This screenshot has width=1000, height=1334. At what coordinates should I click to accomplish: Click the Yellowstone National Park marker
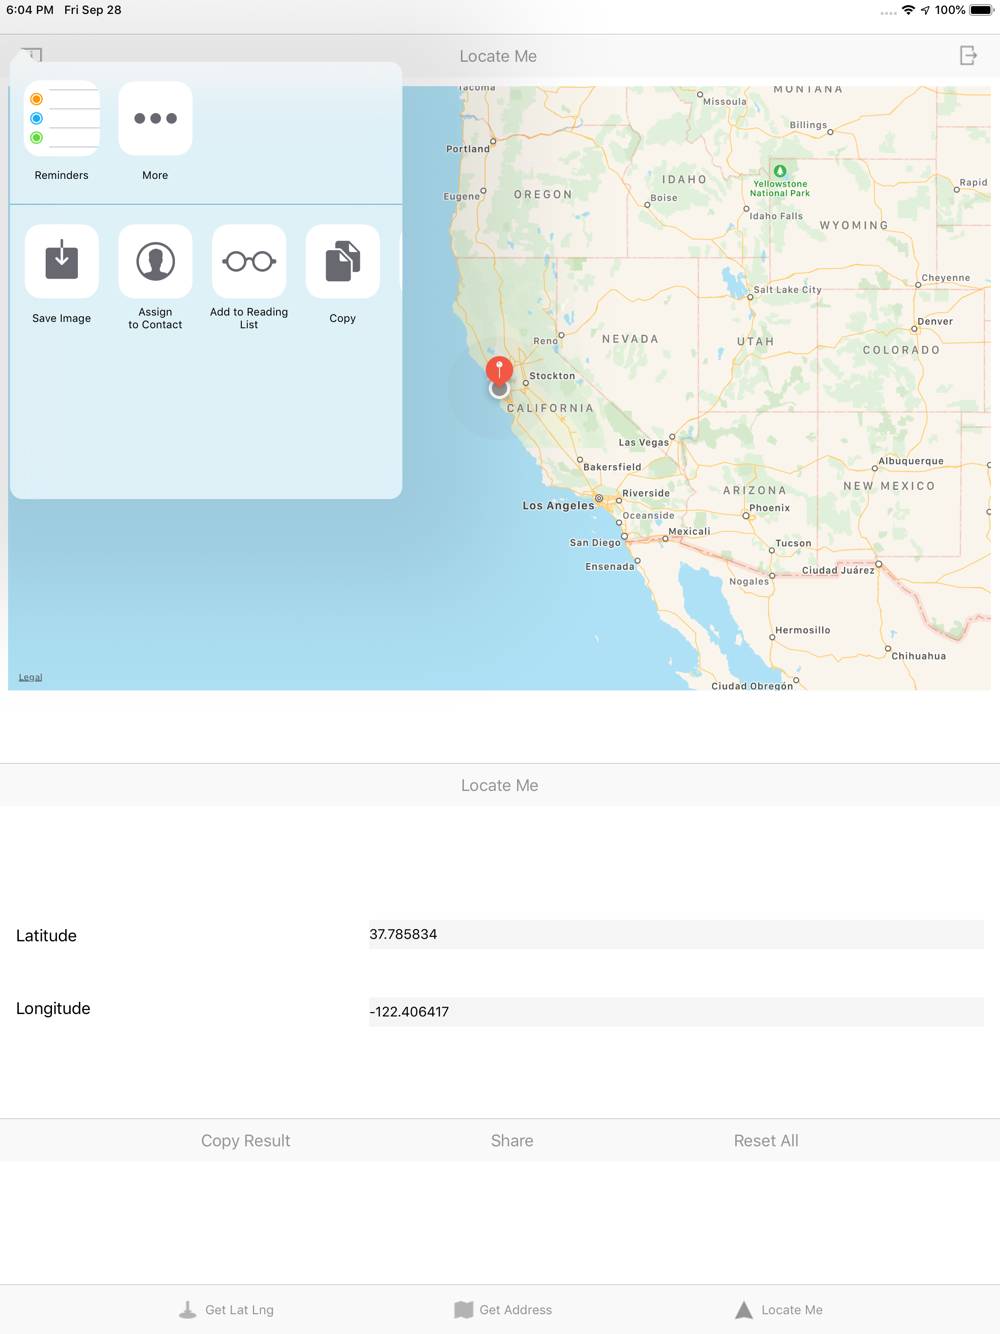[x=780, y=171]
